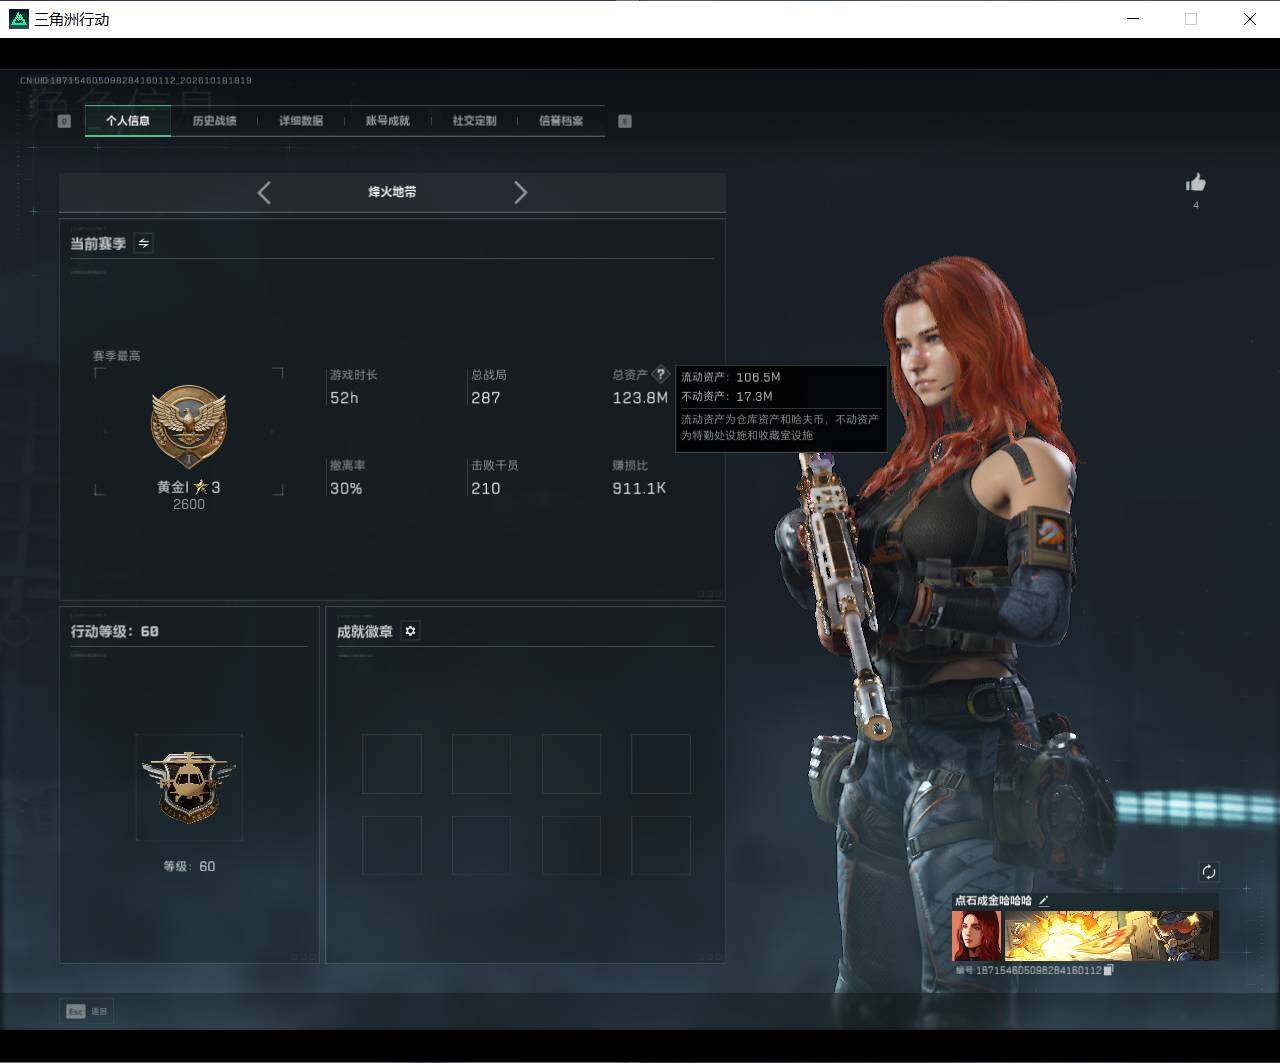
Task: Click the red-haired avatar portrait thumbnail
Action: point(976,935)
